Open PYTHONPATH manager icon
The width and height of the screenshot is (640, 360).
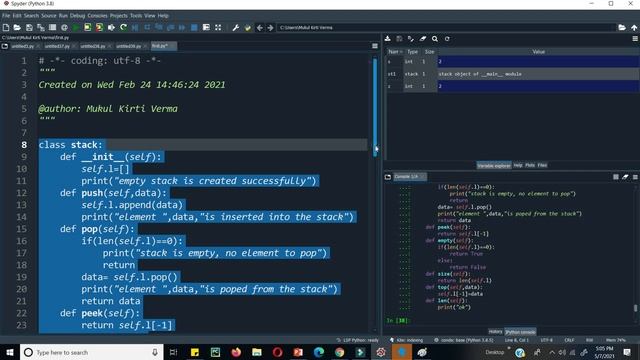point(248,27)
